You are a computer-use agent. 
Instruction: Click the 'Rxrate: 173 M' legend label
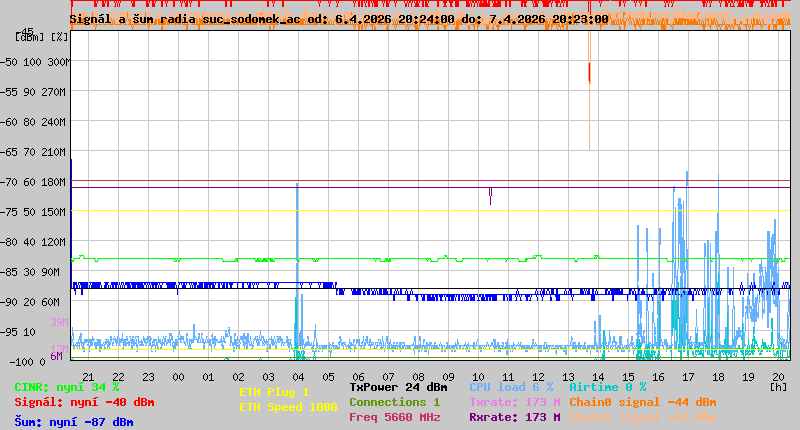click(515, 417)
